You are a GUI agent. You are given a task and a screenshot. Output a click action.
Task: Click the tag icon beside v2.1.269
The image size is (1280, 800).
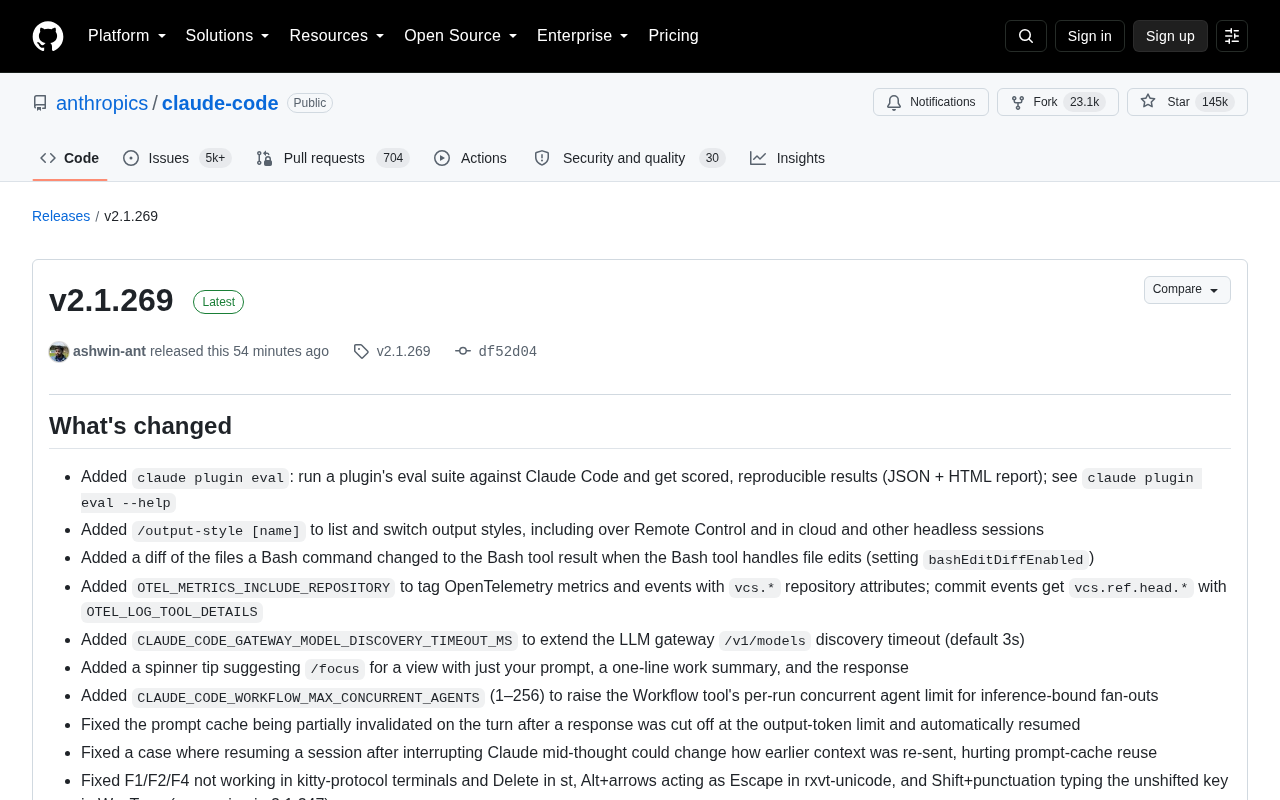[361, 351]
